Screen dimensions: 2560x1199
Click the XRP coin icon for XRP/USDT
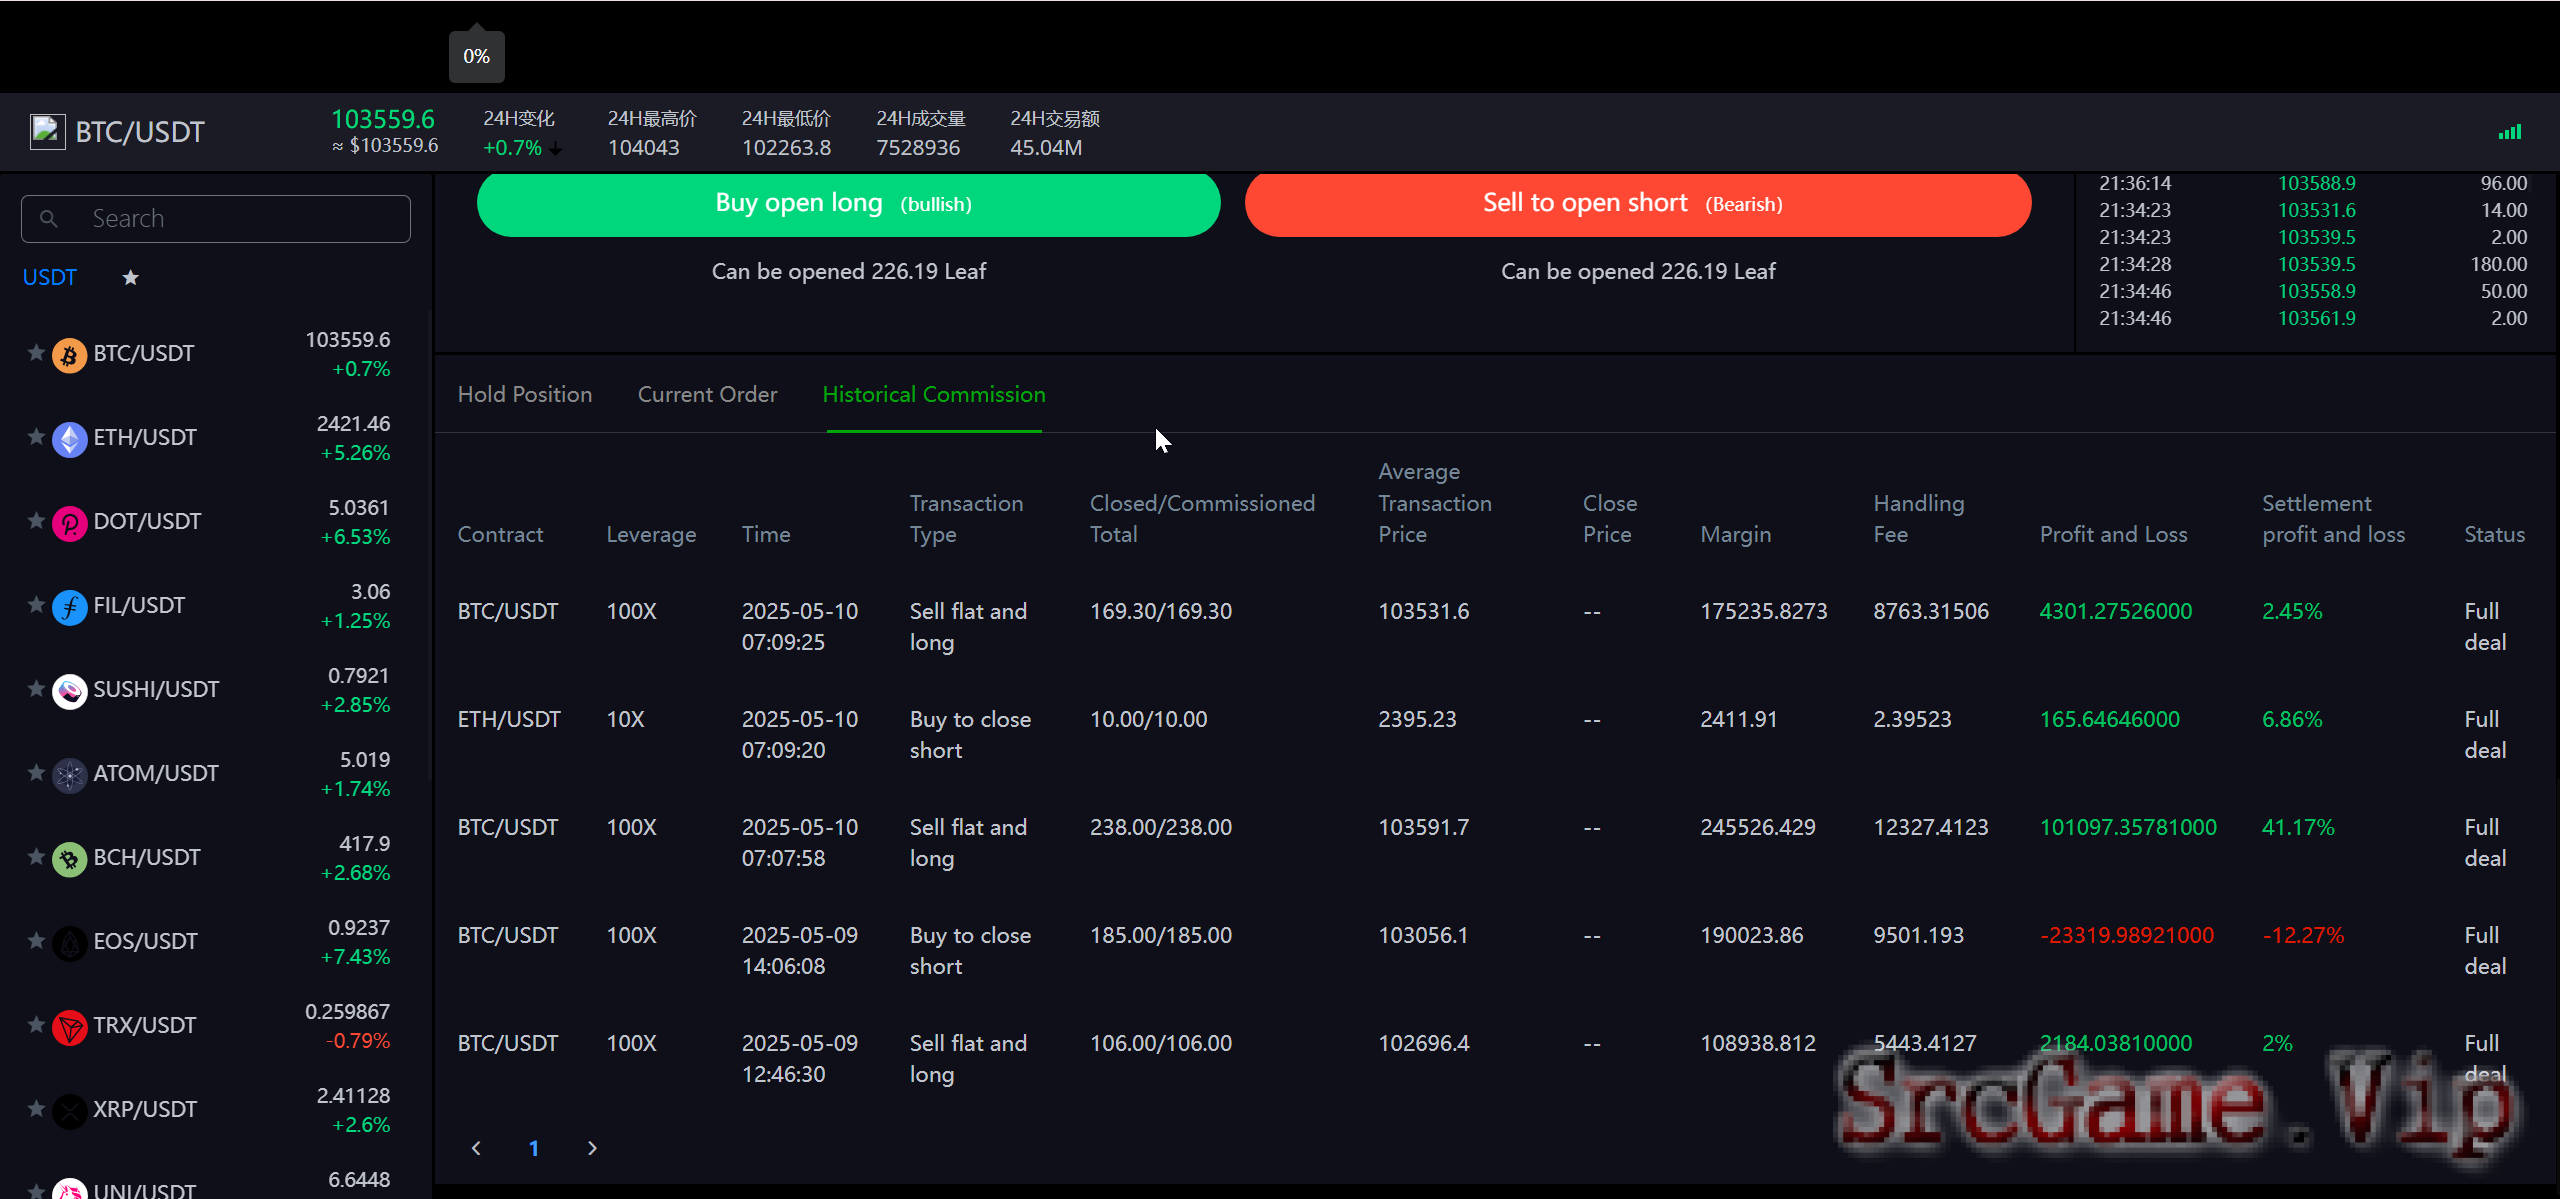click(69, 1111)
